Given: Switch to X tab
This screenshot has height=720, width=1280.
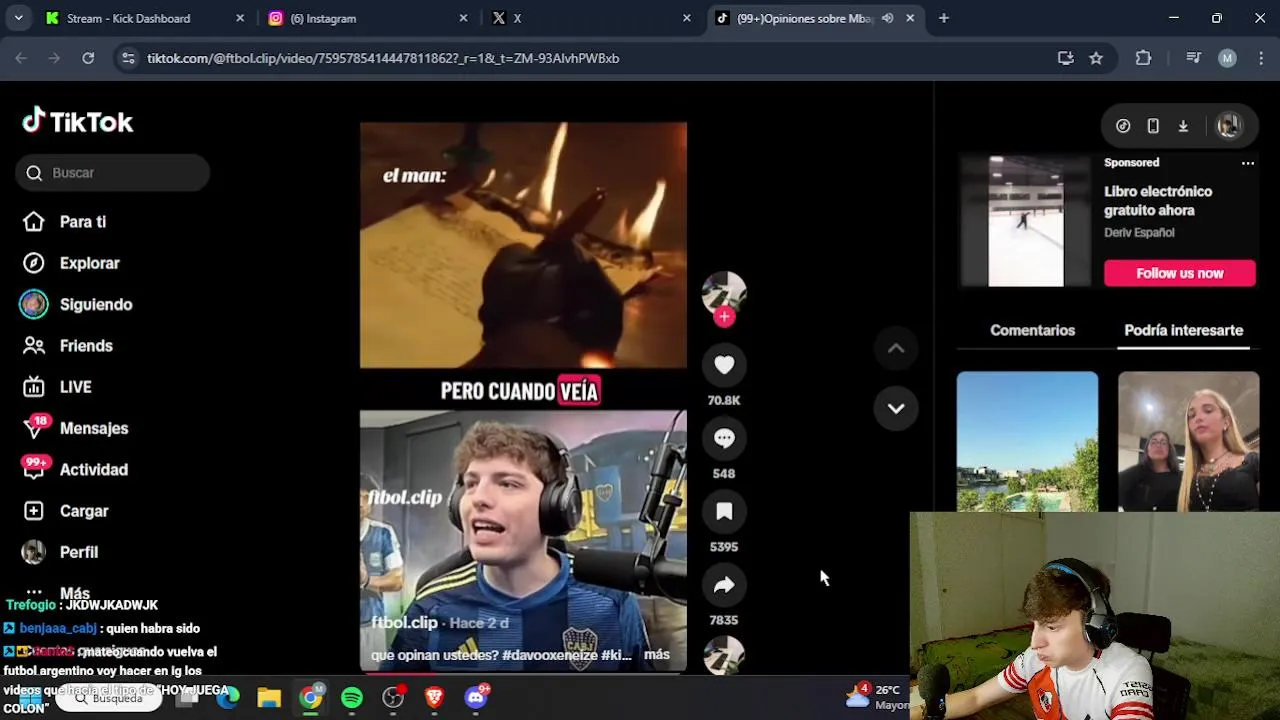Looking at the screenshot, I should click(590, 18).
